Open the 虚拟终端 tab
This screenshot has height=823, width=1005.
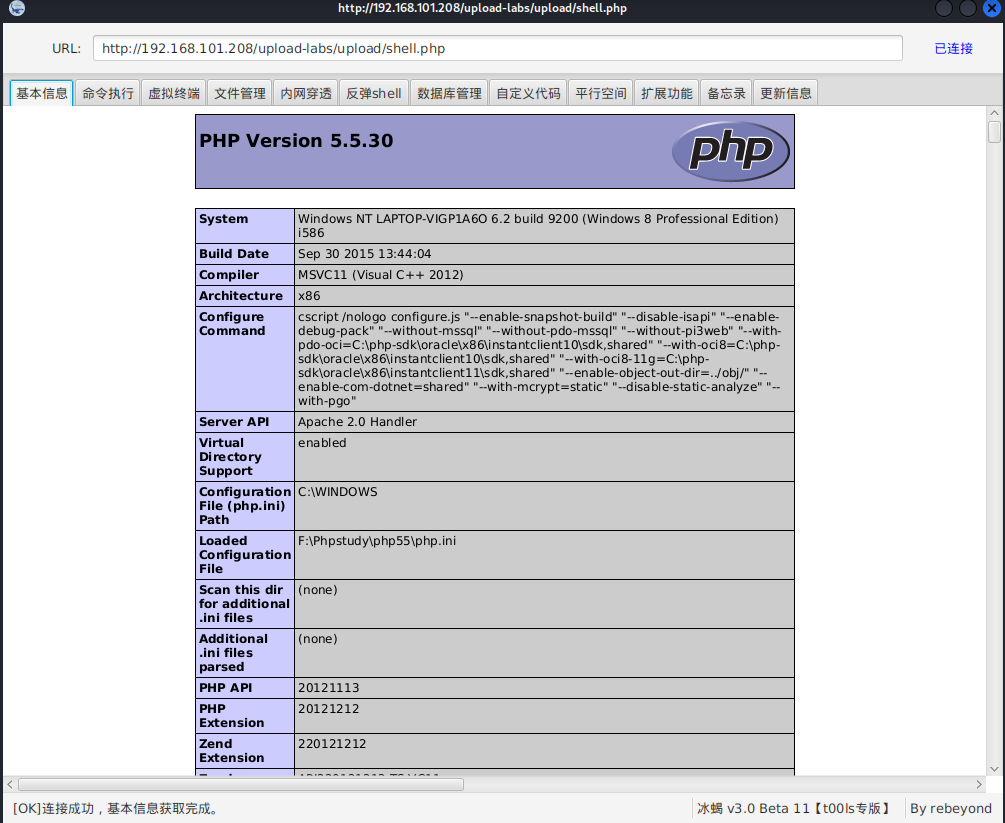[x=174, y=94]
